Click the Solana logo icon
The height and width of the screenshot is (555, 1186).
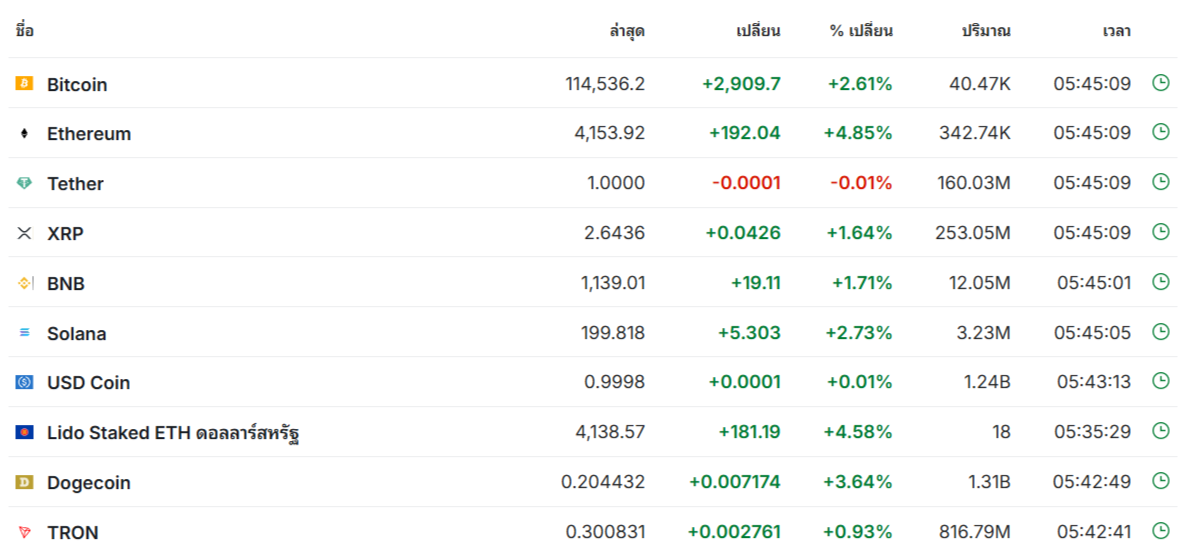(x=24, y=333)
